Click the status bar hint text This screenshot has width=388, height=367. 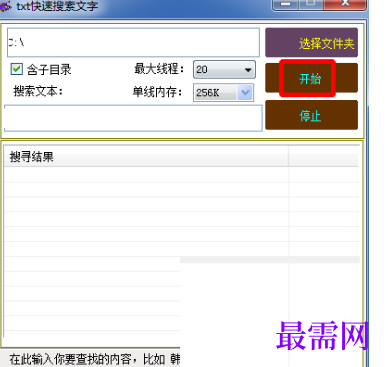click(95, 359)
